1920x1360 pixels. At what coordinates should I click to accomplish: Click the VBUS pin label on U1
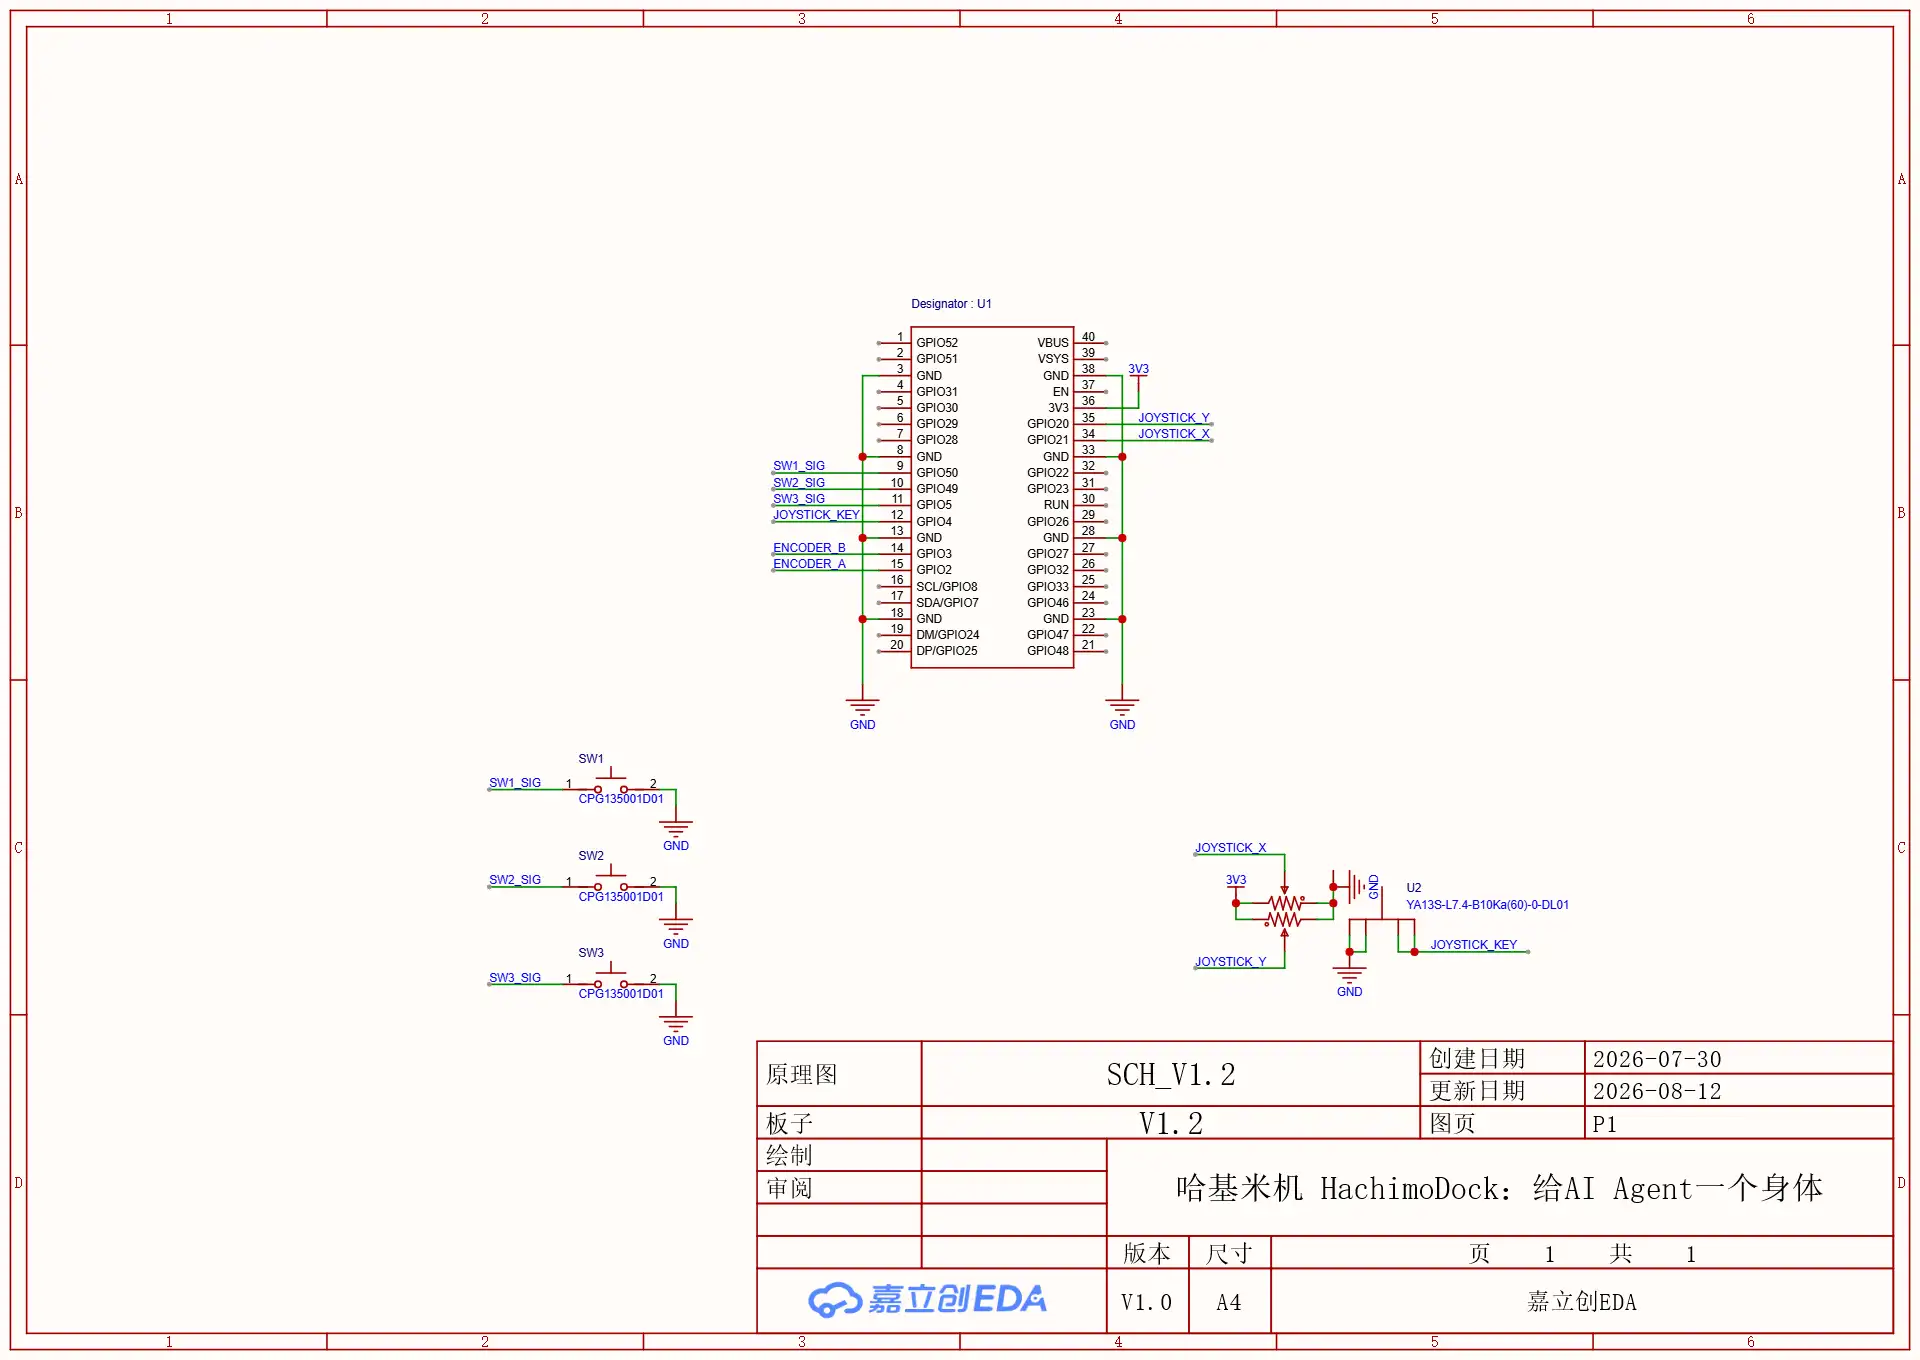coord(1053,343)
